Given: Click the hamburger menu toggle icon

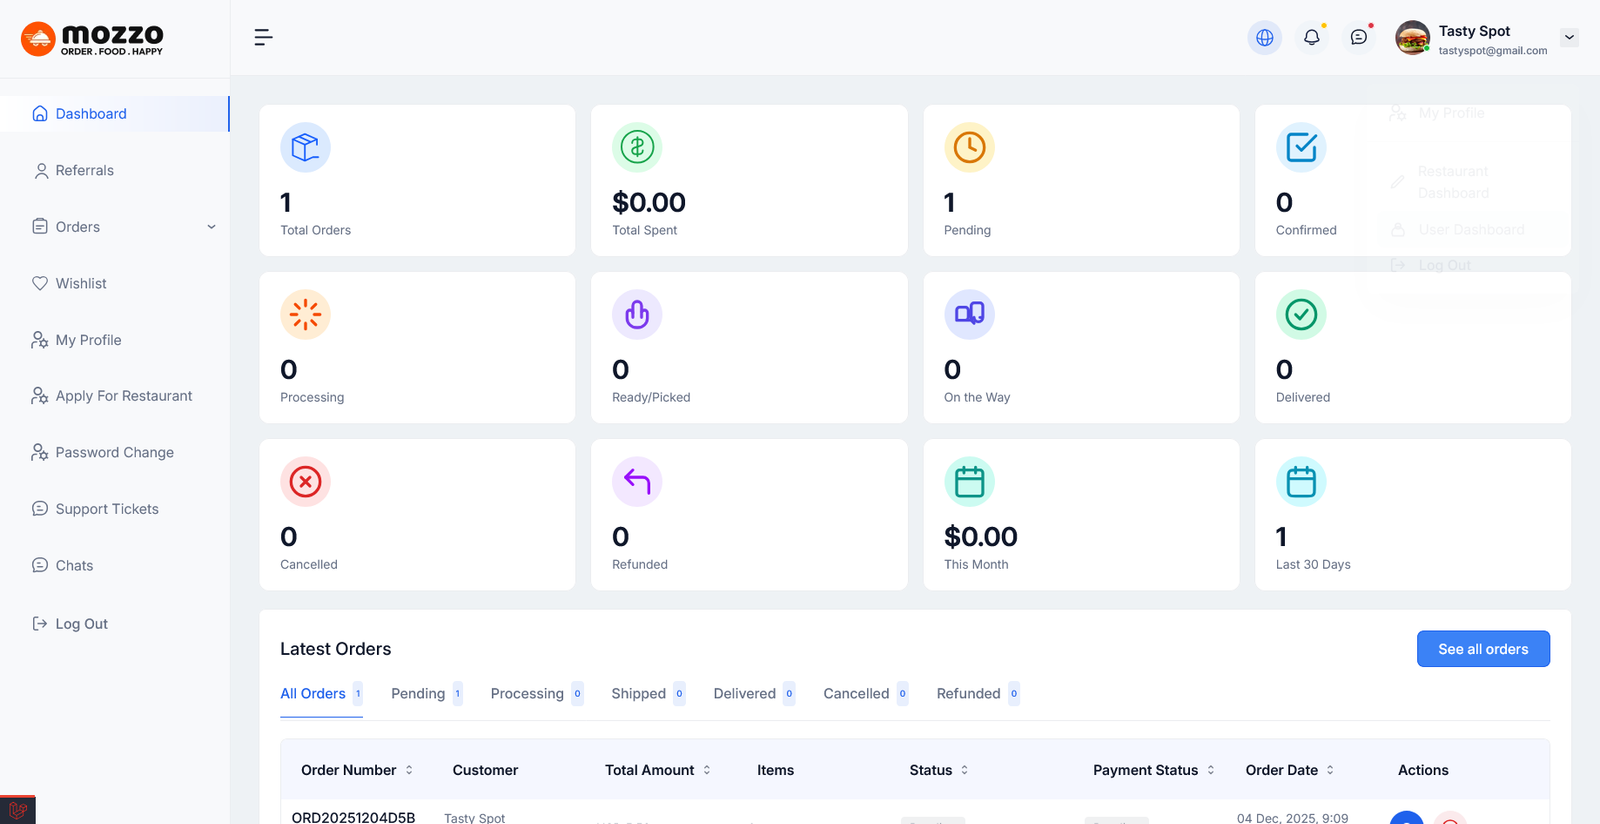Looking at the screenshot, I should coord(263,38).
